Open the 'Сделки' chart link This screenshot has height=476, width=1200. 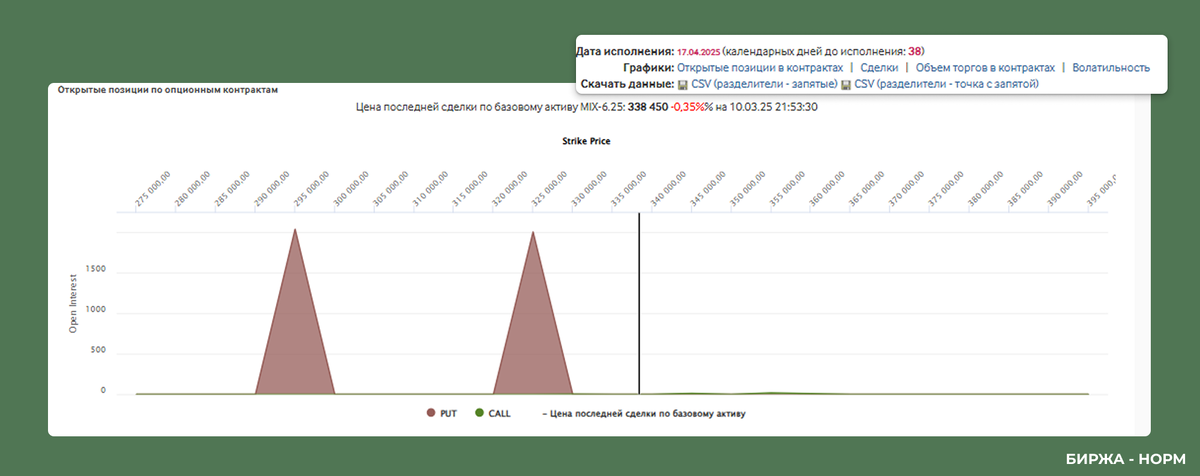click(x=879, y=68)
